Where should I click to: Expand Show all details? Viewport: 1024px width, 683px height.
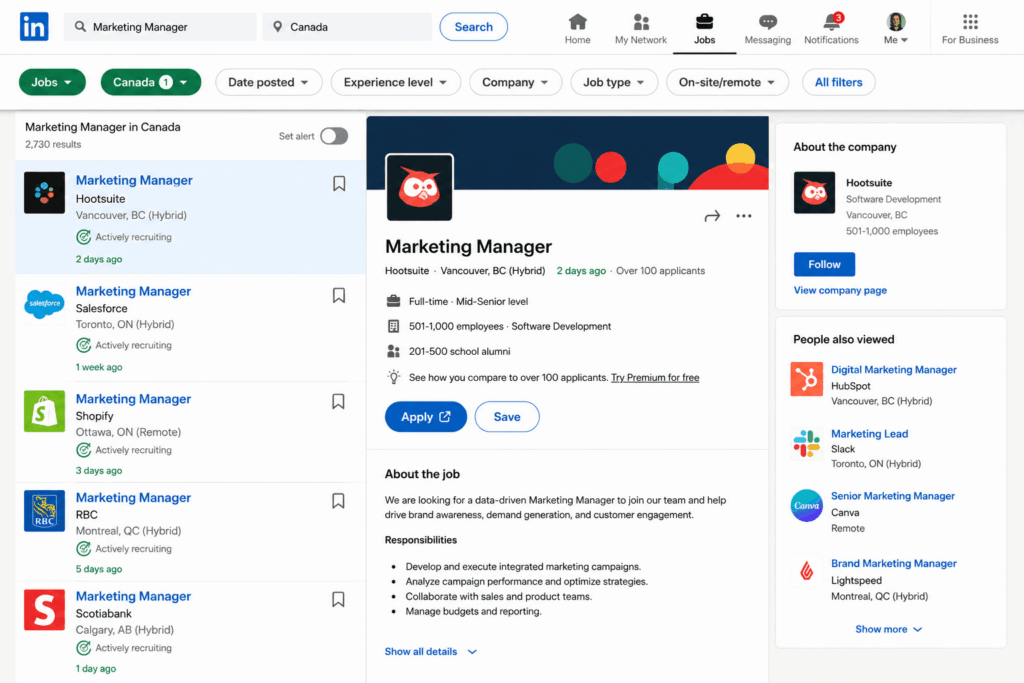[x=431, y=652]
